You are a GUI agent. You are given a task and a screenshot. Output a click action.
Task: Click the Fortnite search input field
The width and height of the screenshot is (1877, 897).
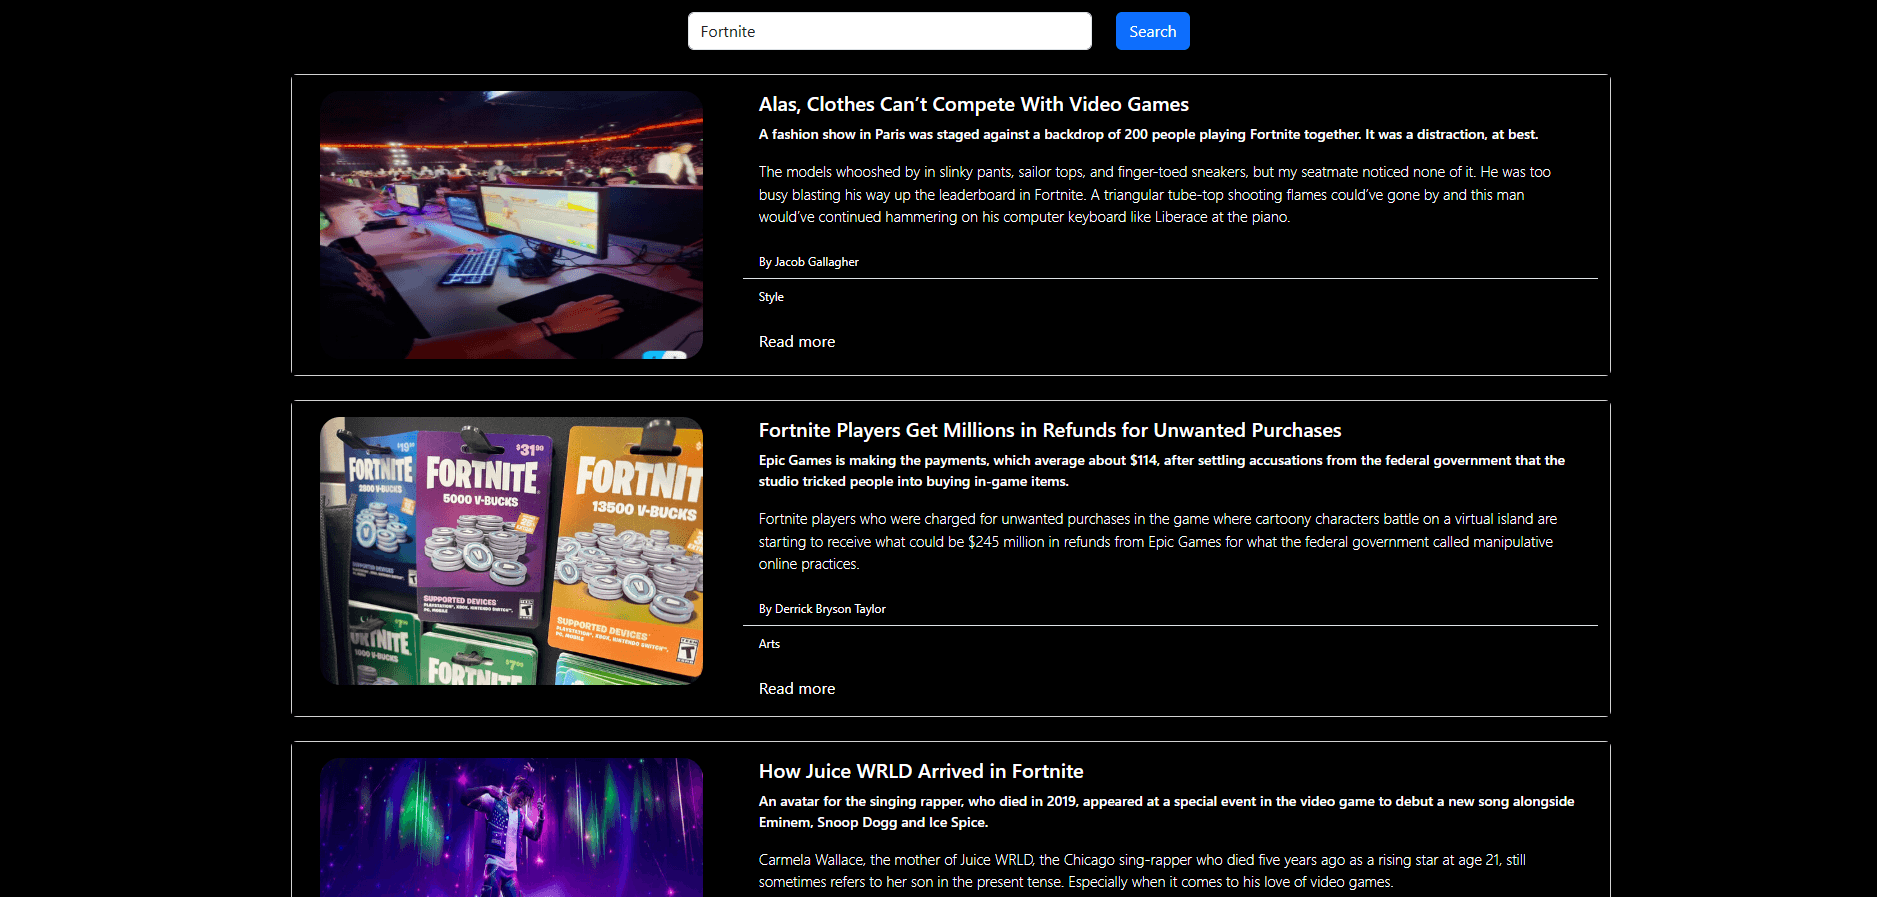coord(889,31)
